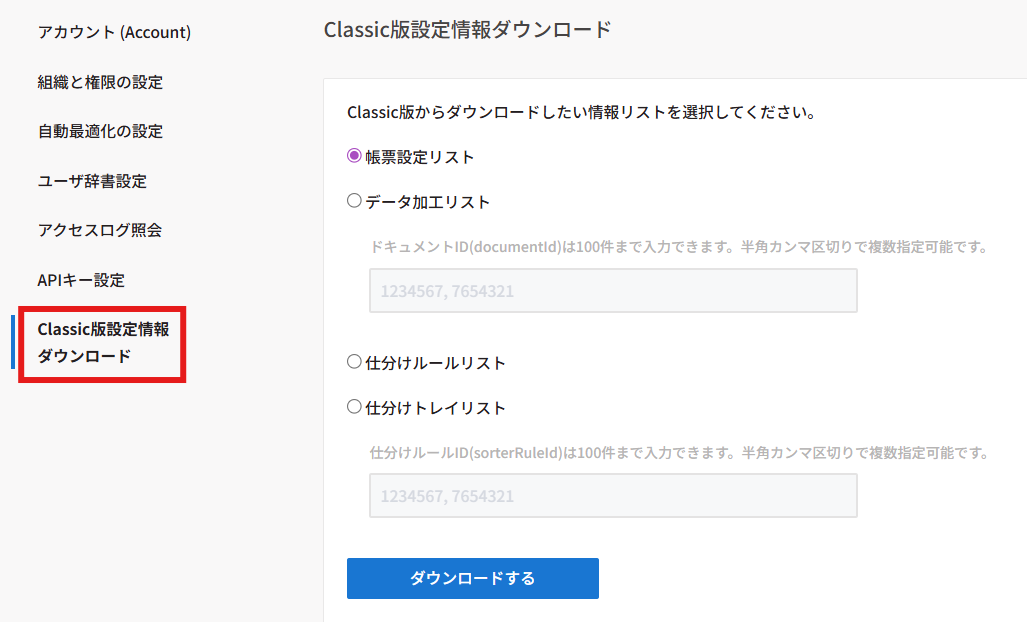Click the Classic版設定情報ダウンロード page heading

coord(467,30)
